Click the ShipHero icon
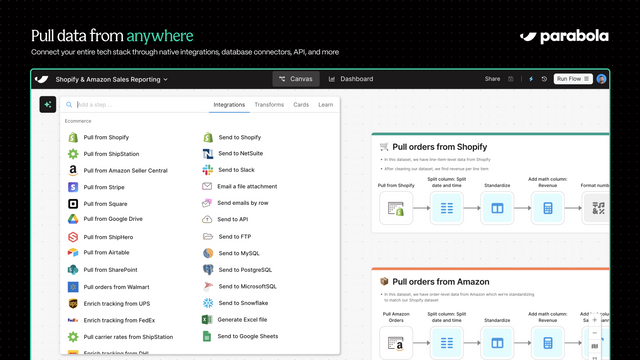Screen dimensions: 640x360 coord(73,237)
